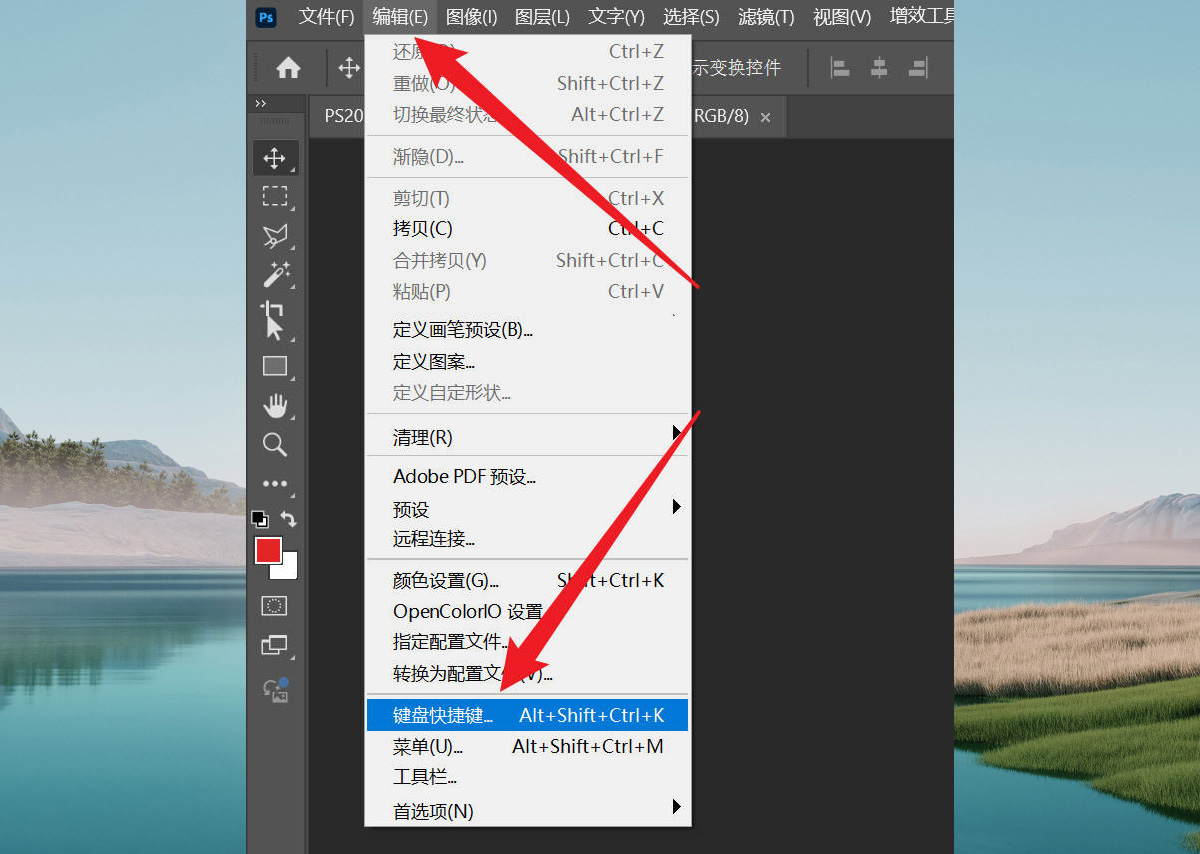Open the three-dots Edit Toolbar button
This screenshot has height=854, width=1200.
[x=275, y=484]
